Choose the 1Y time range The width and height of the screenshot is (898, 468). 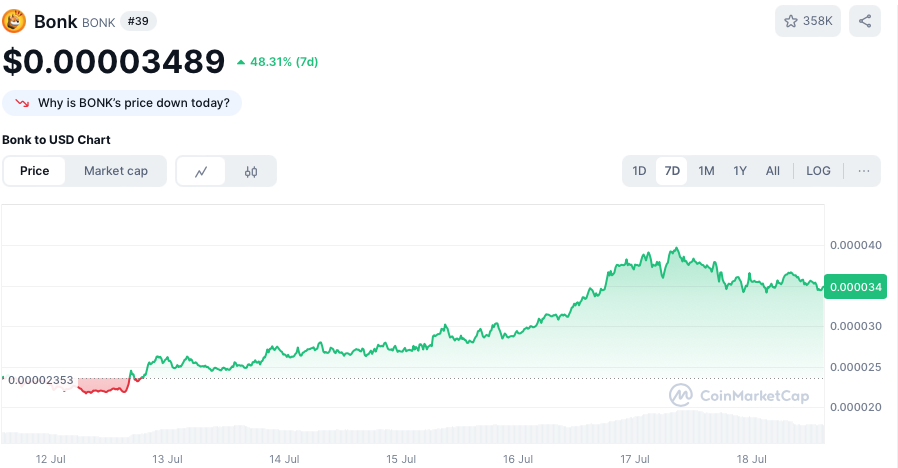[740, 171]
